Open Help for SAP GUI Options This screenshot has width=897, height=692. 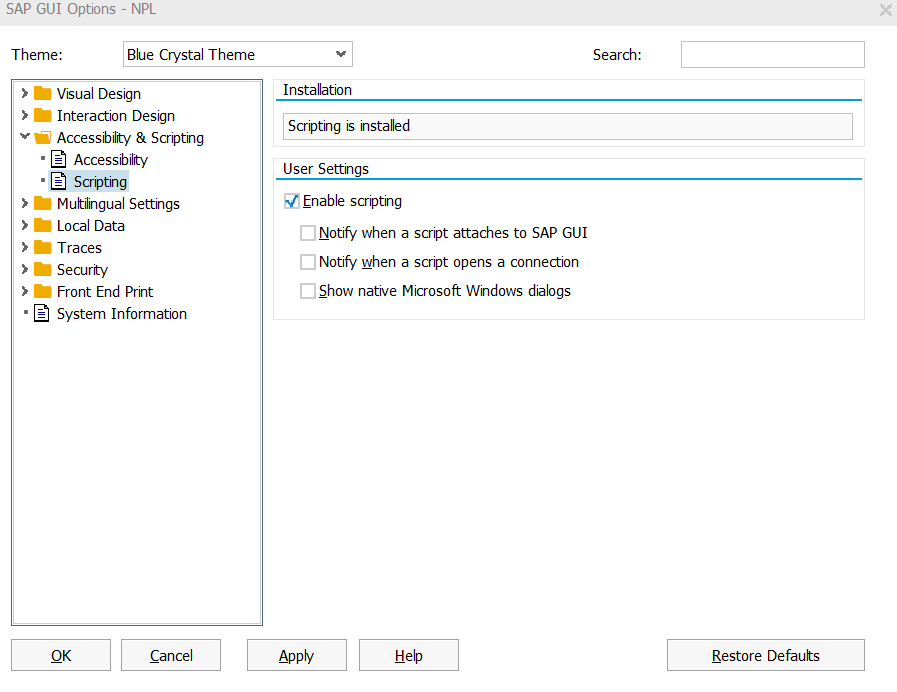point(408,655)
